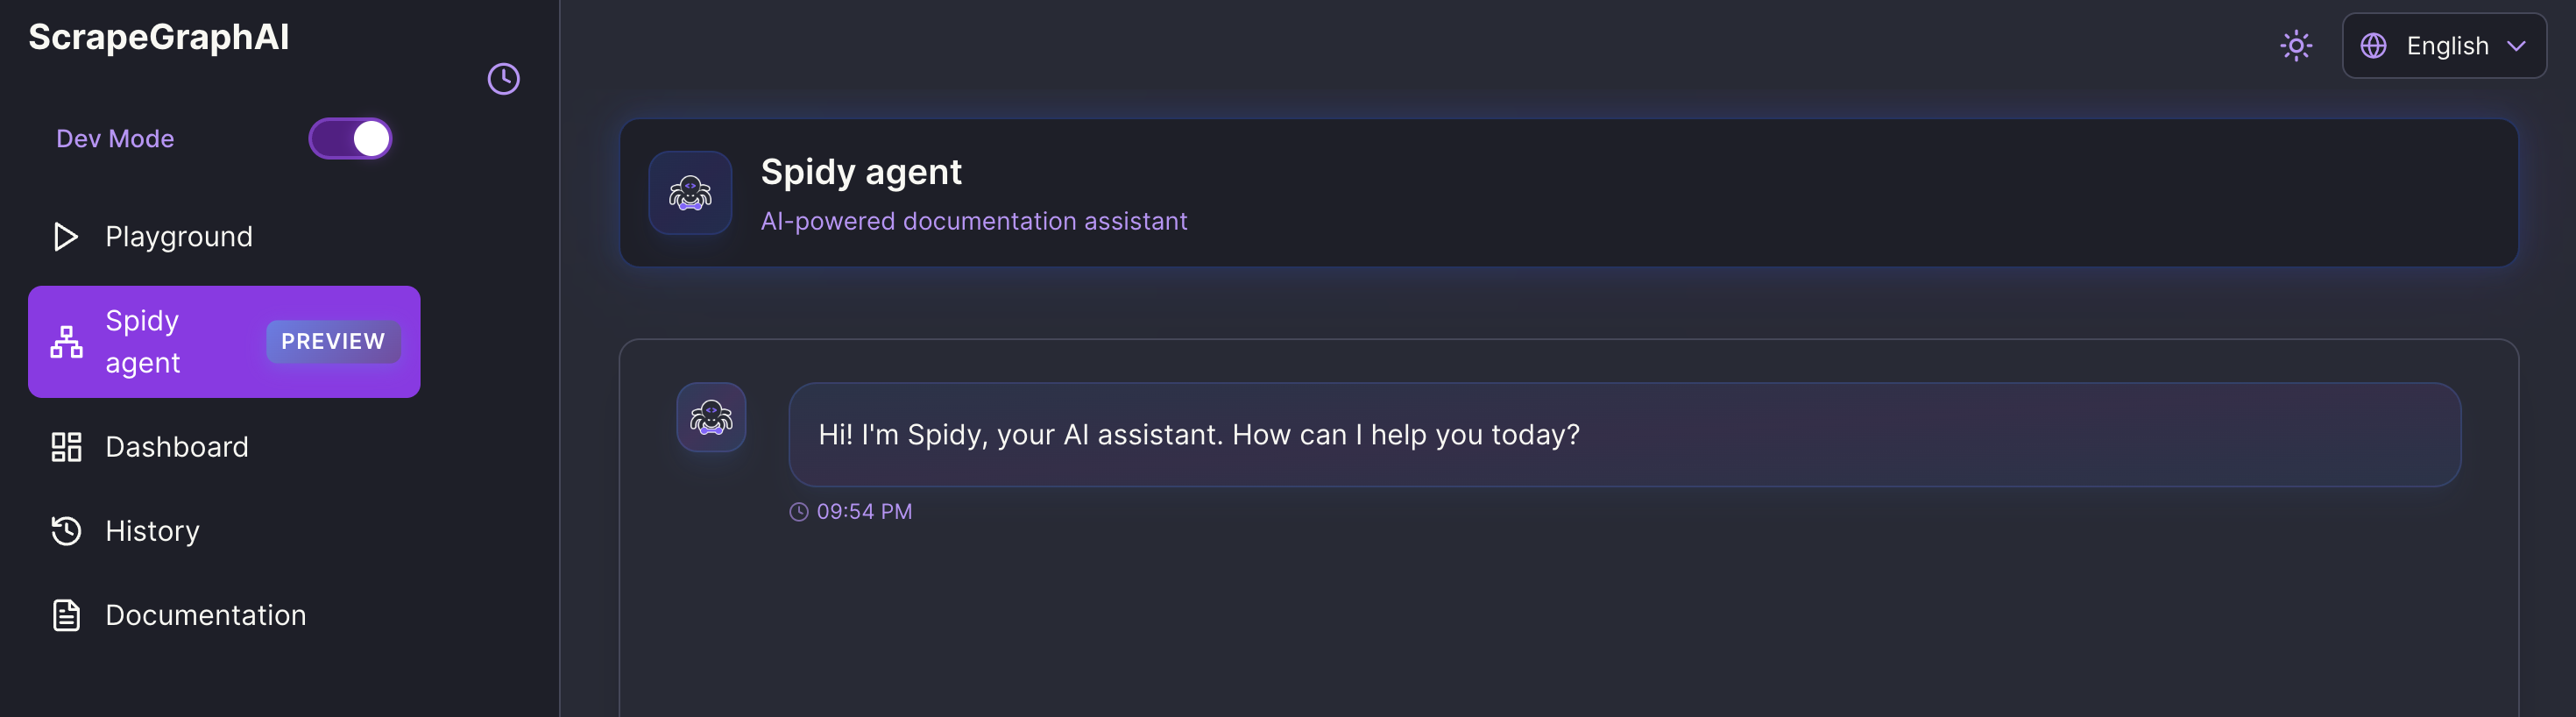Switch theme using the sun icon
The width and height of the screenshot is (2576, 717).
(x=2296, y=46)
